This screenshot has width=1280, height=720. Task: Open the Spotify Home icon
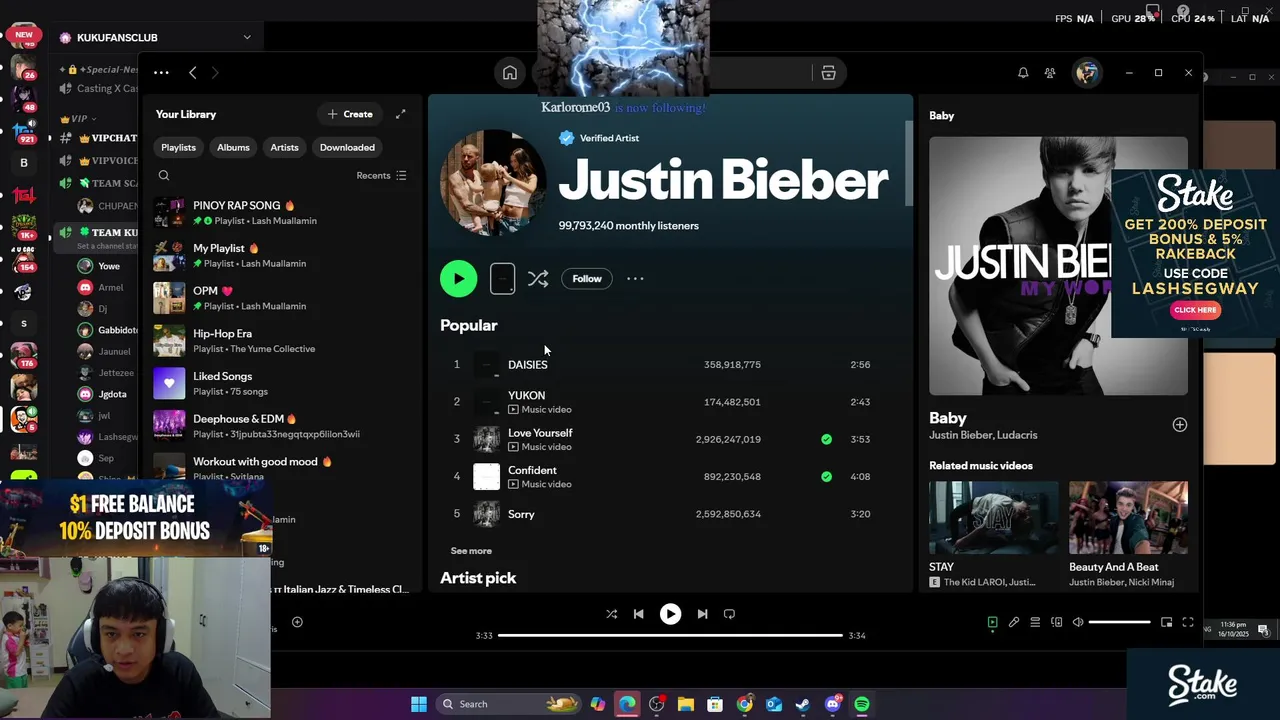click(510, 73)
